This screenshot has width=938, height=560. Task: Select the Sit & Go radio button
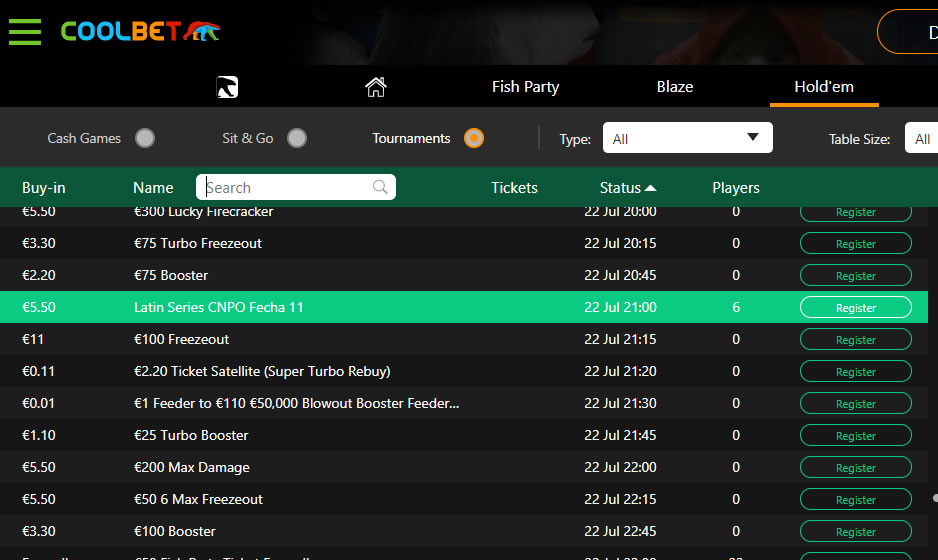[297, 138]
